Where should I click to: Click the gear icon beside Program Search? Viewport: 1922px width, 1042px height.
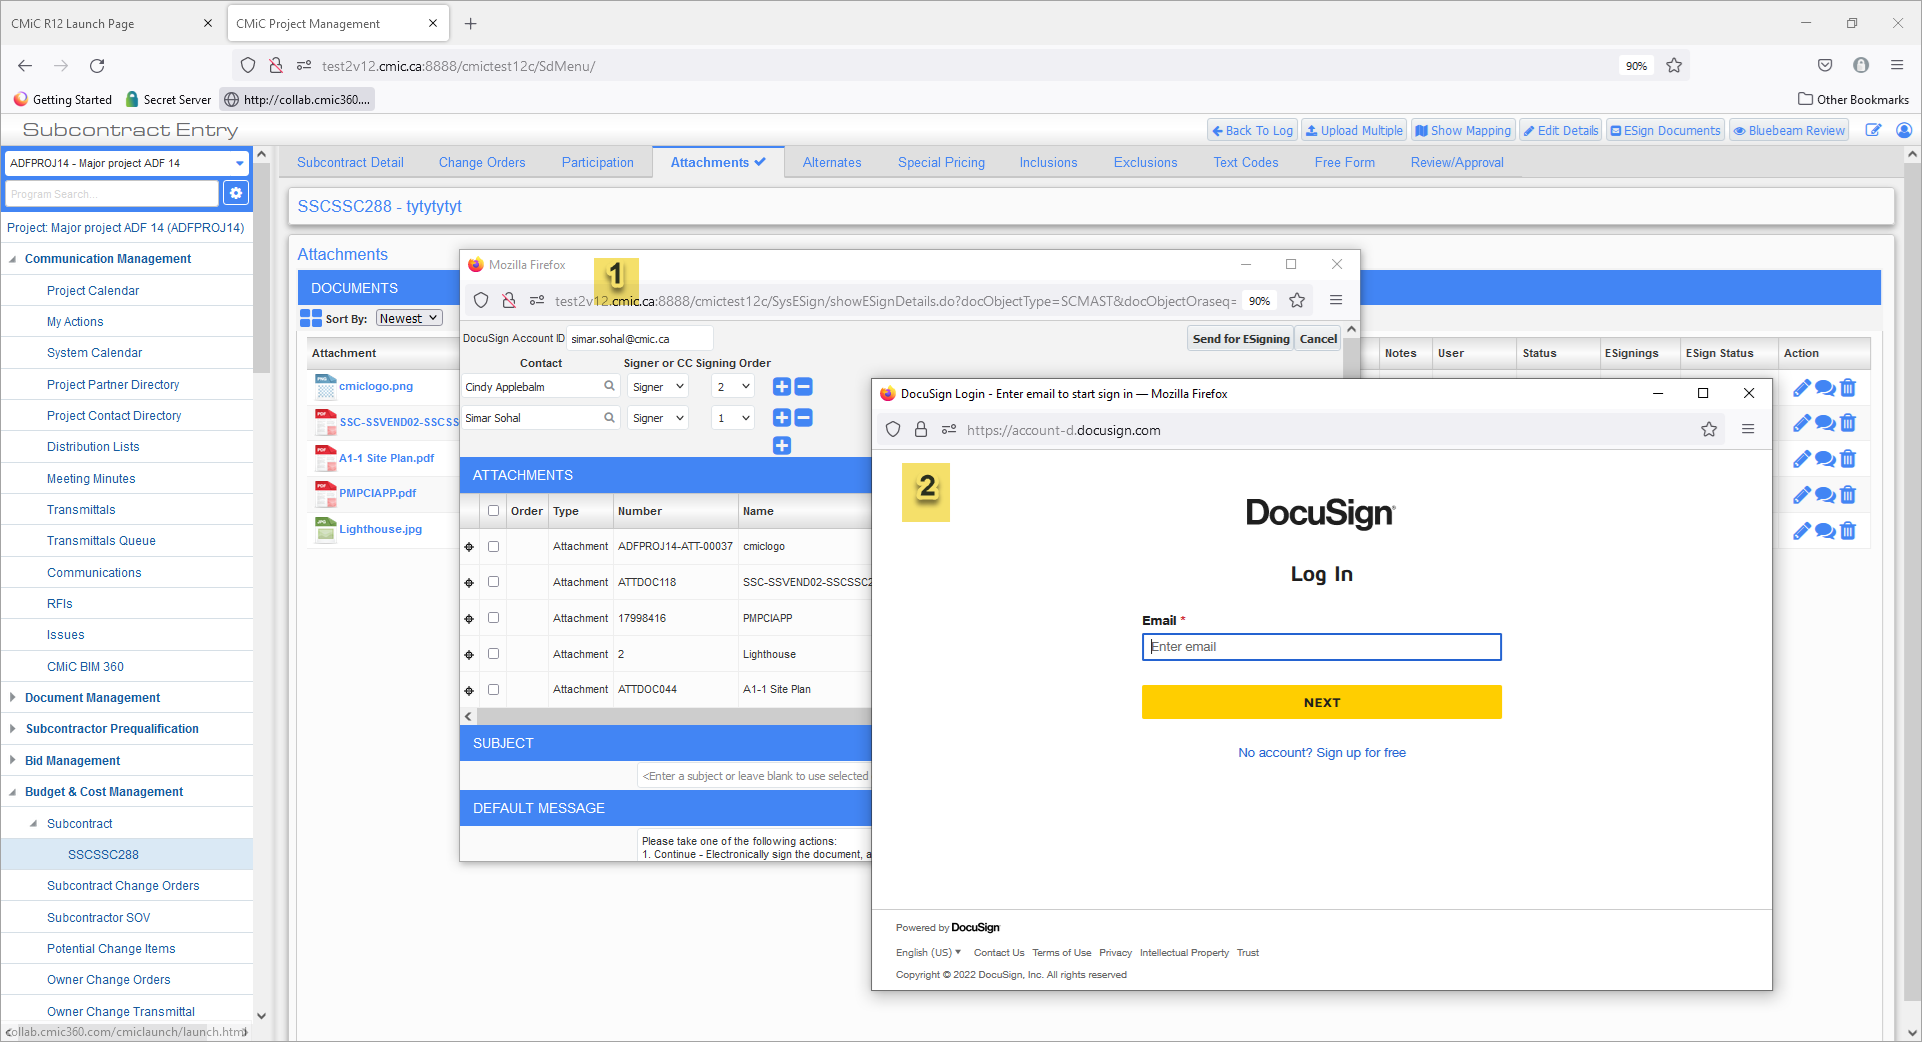point(236,193)
